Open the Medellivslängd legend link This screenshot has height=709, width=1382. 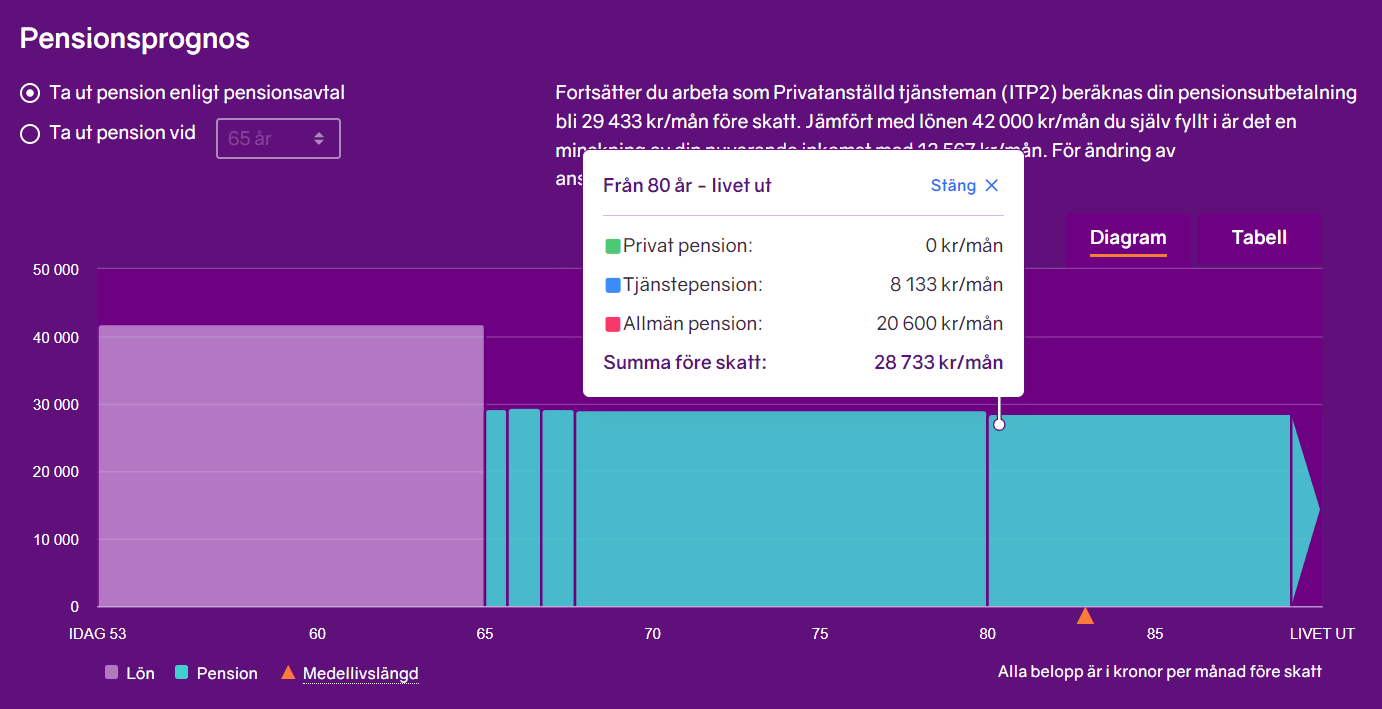point(360,673)
